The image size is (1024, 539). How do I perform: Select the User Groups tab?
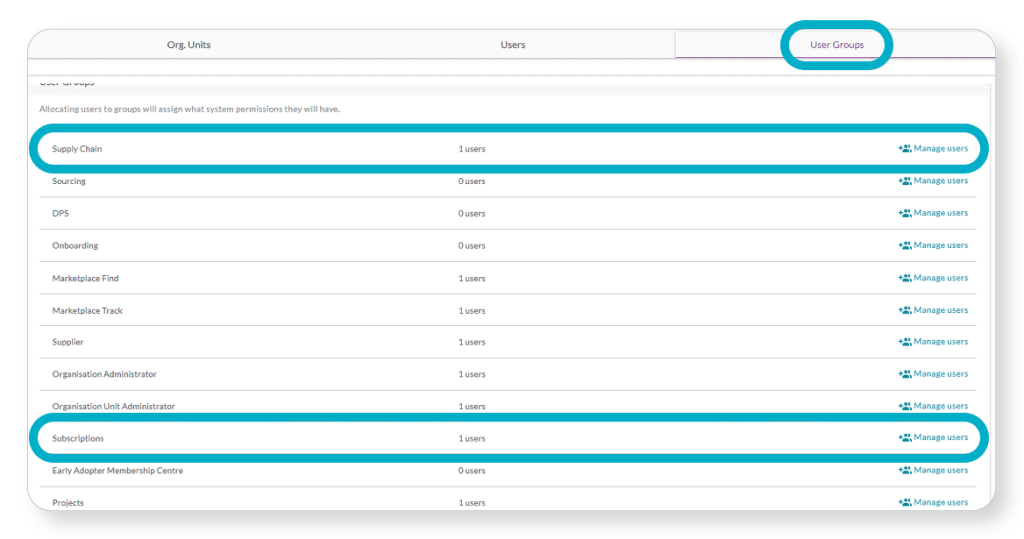point(837,44)
